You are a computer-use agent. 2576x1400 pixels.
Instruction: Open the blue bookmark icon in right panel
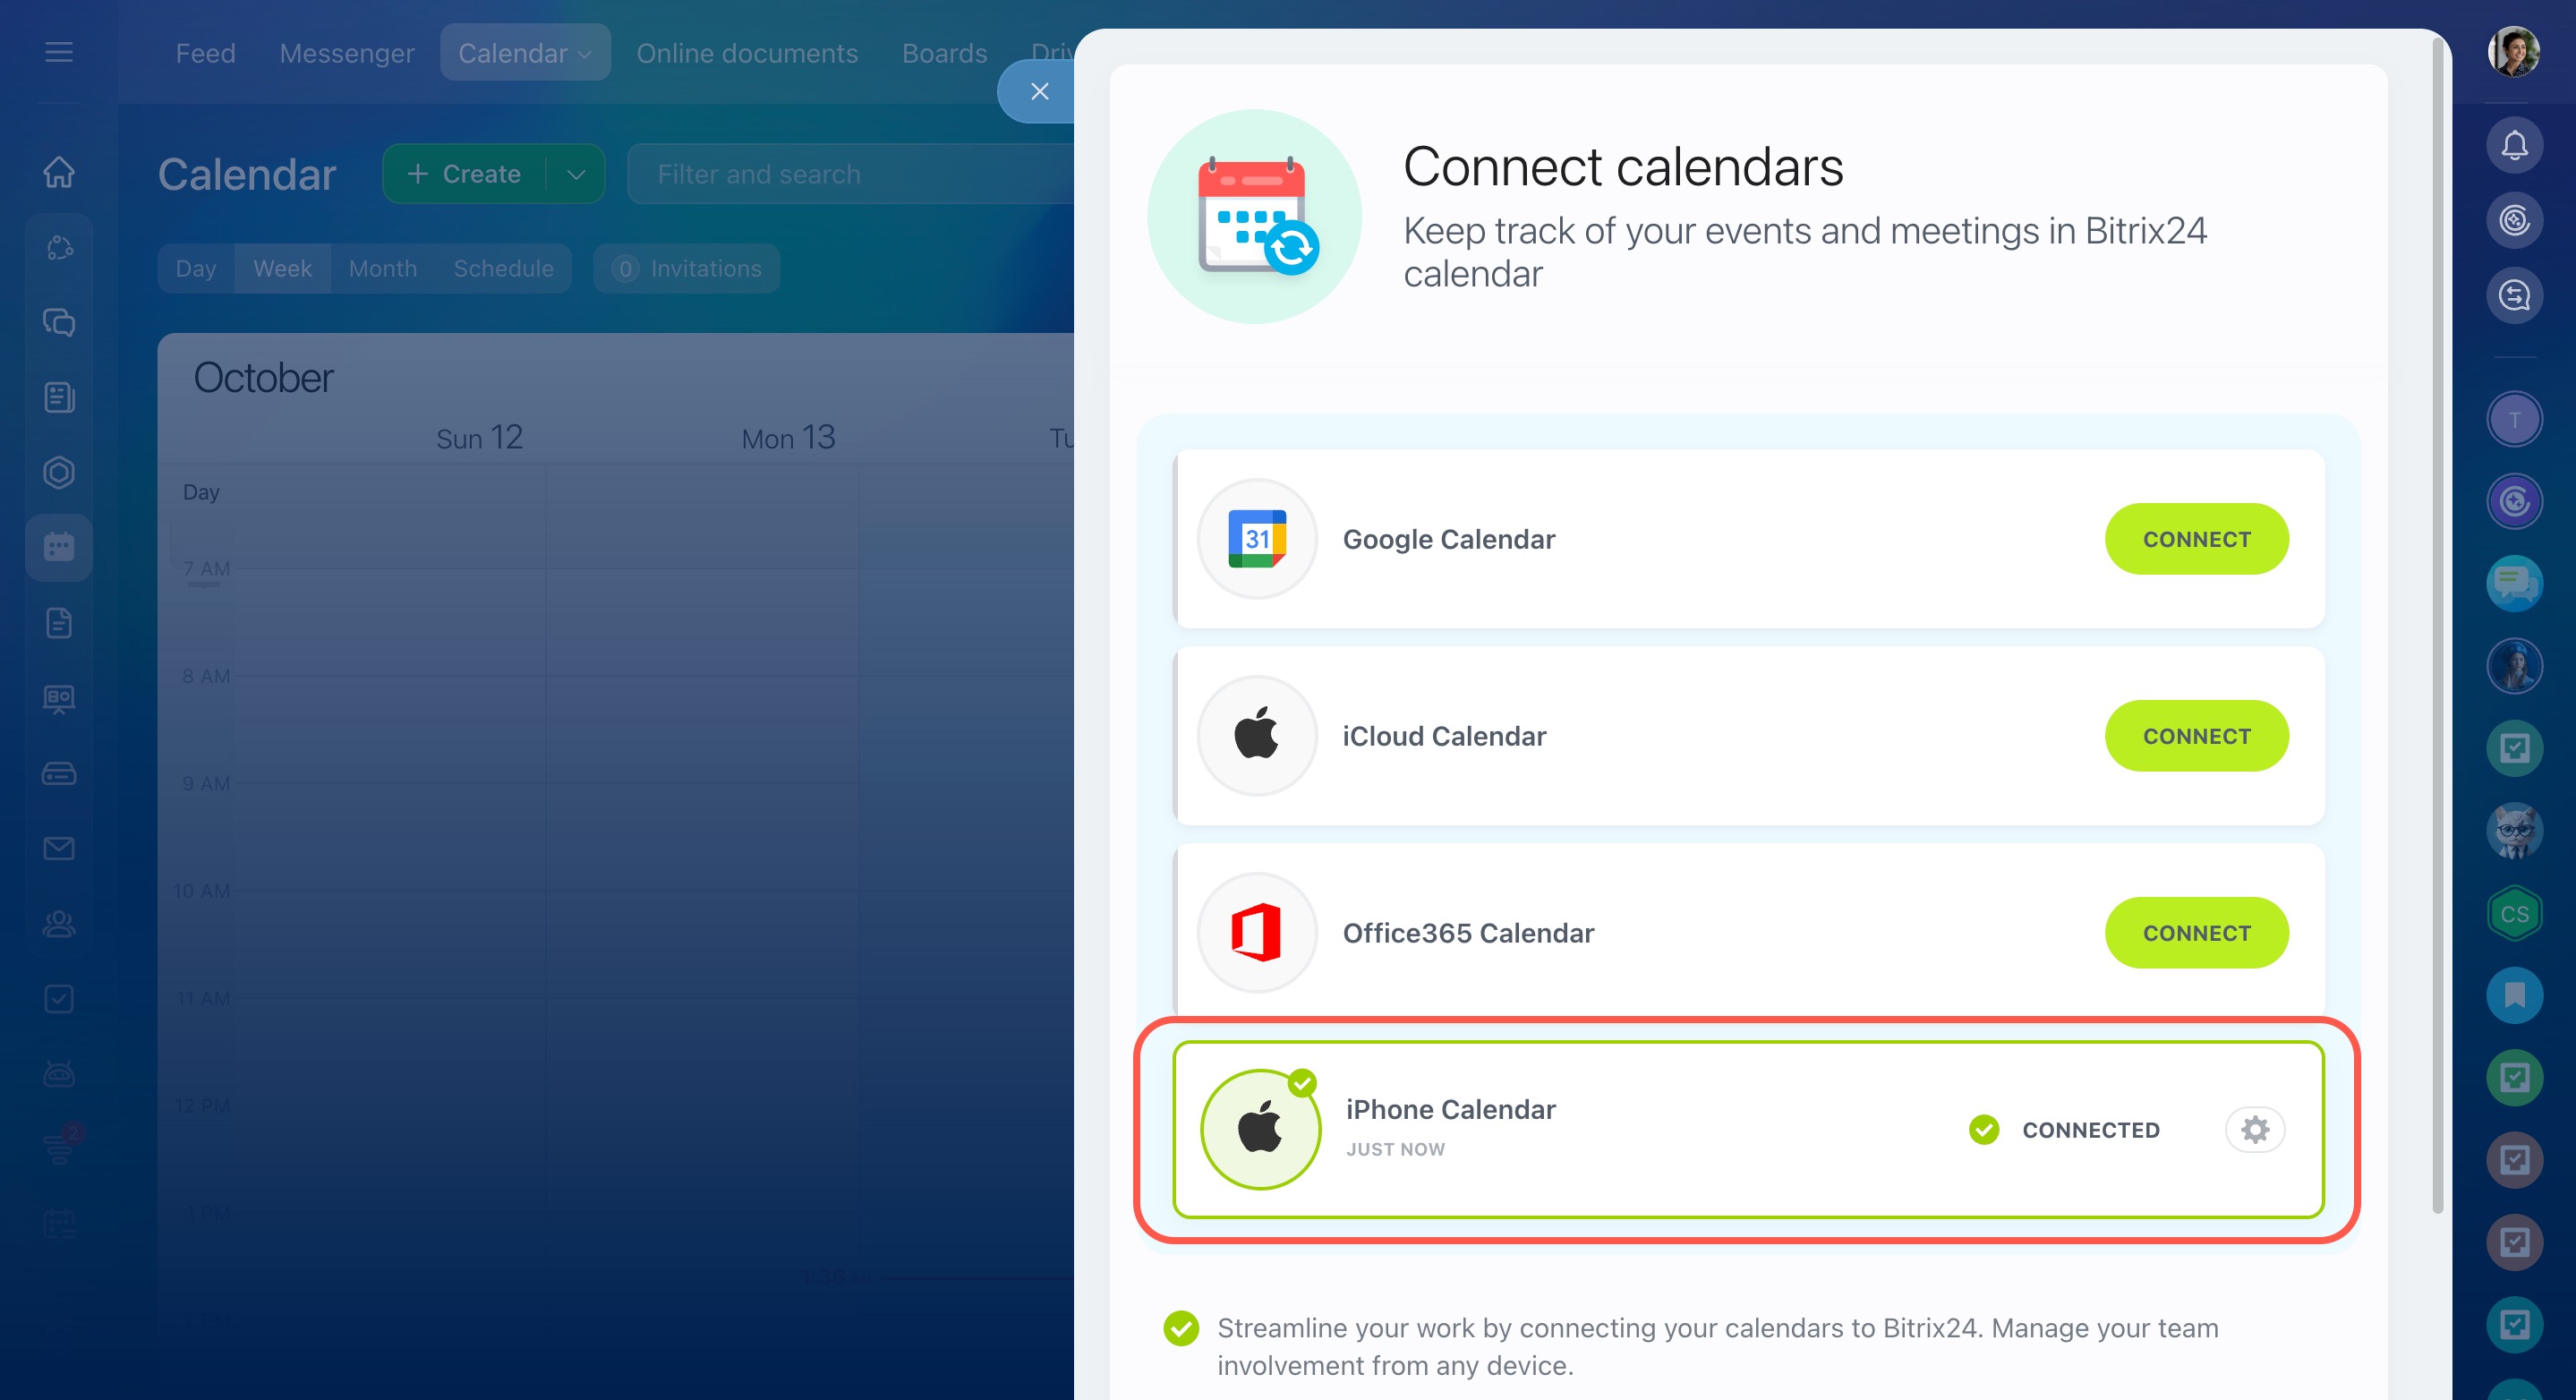[2514, 995]
